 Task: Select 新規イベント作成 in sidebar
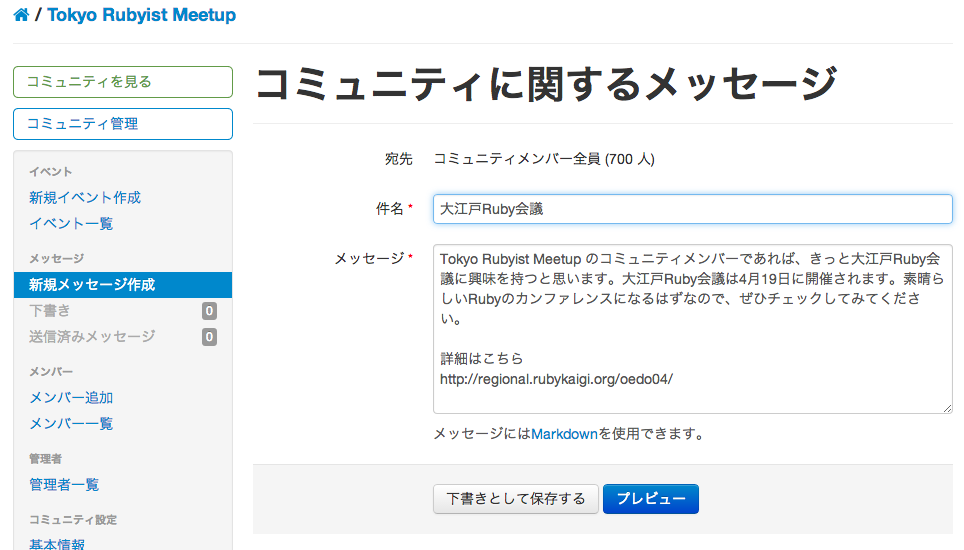point(85,197)
